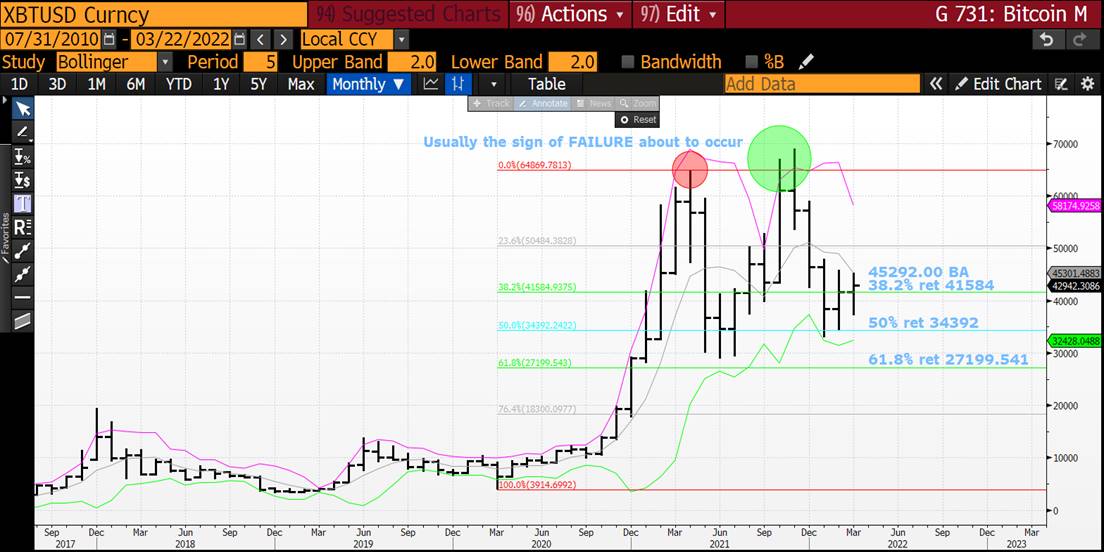Click the News overlay button
The height and width of the screenshot is (552, 1104).
point(593,104)
